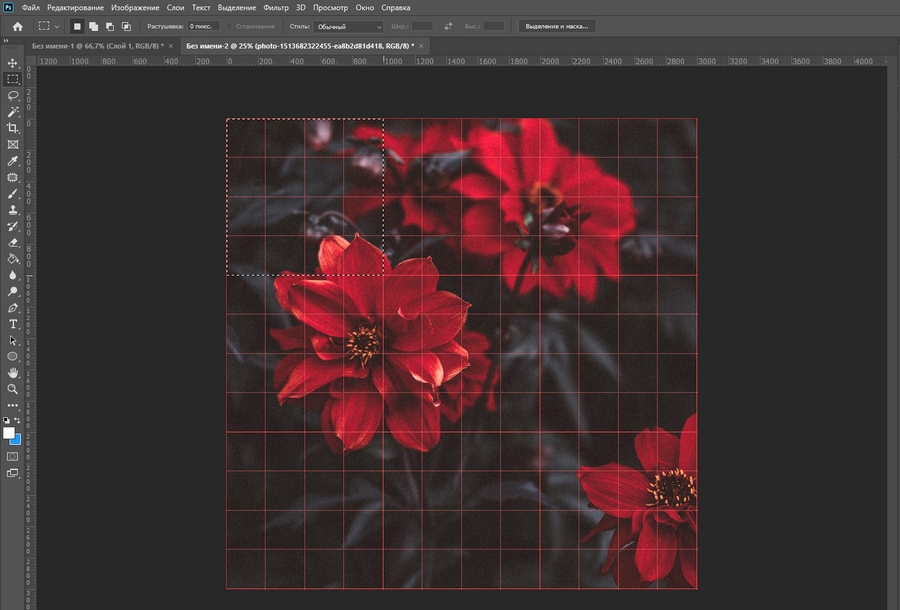The height and width of the screenshot is (610, 900).
Task: Open the Окно menu
Action: click(x=364, y=8)
